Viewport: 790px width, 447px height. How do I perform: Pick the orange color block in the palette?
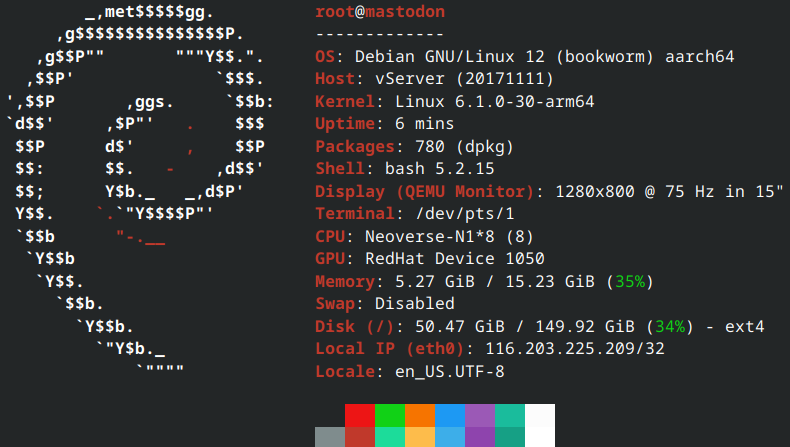(x=420, y=415)
